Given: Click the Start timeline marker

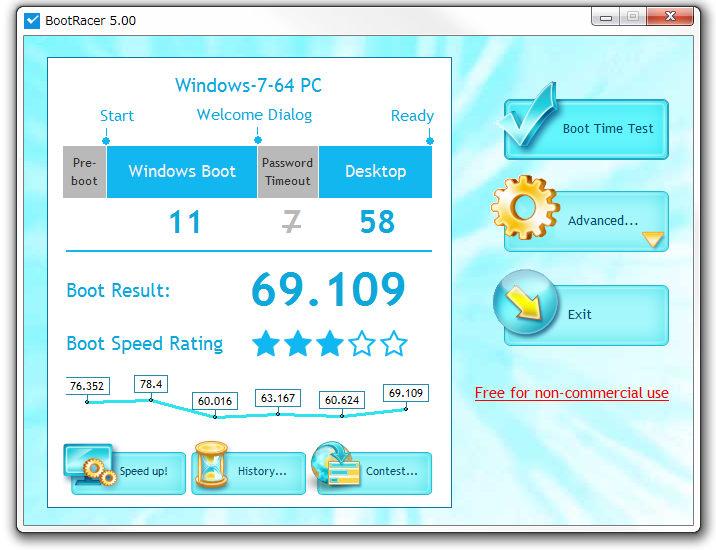Looking at the screenshot, I should click(106, 141).
